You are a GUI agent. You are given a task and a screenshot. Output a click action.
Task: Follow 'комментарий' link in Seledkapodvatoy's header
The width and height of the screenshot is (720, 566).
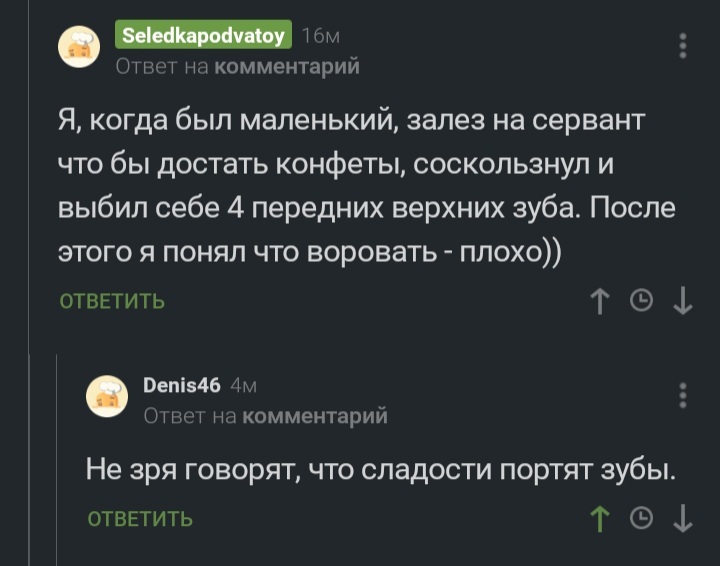point(287,67)
